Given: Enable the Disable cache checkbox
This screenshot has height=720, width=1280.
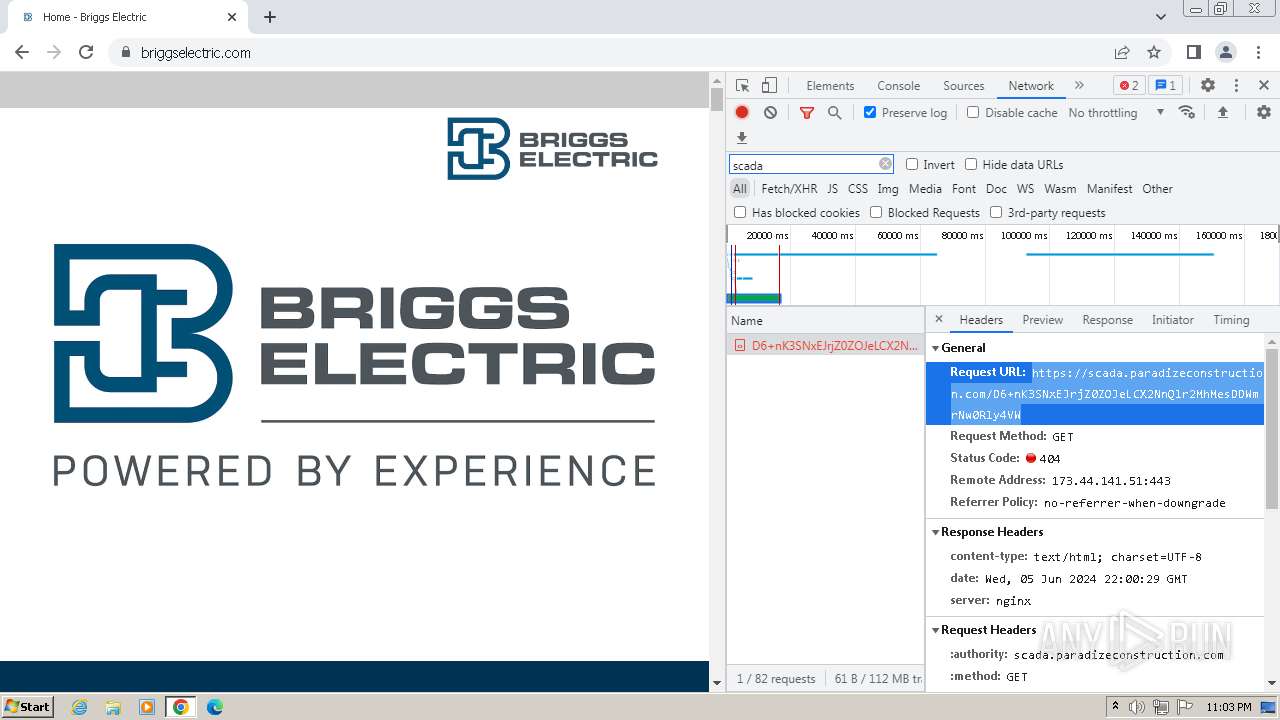Looking at the screenshot, I should (973, 113).
